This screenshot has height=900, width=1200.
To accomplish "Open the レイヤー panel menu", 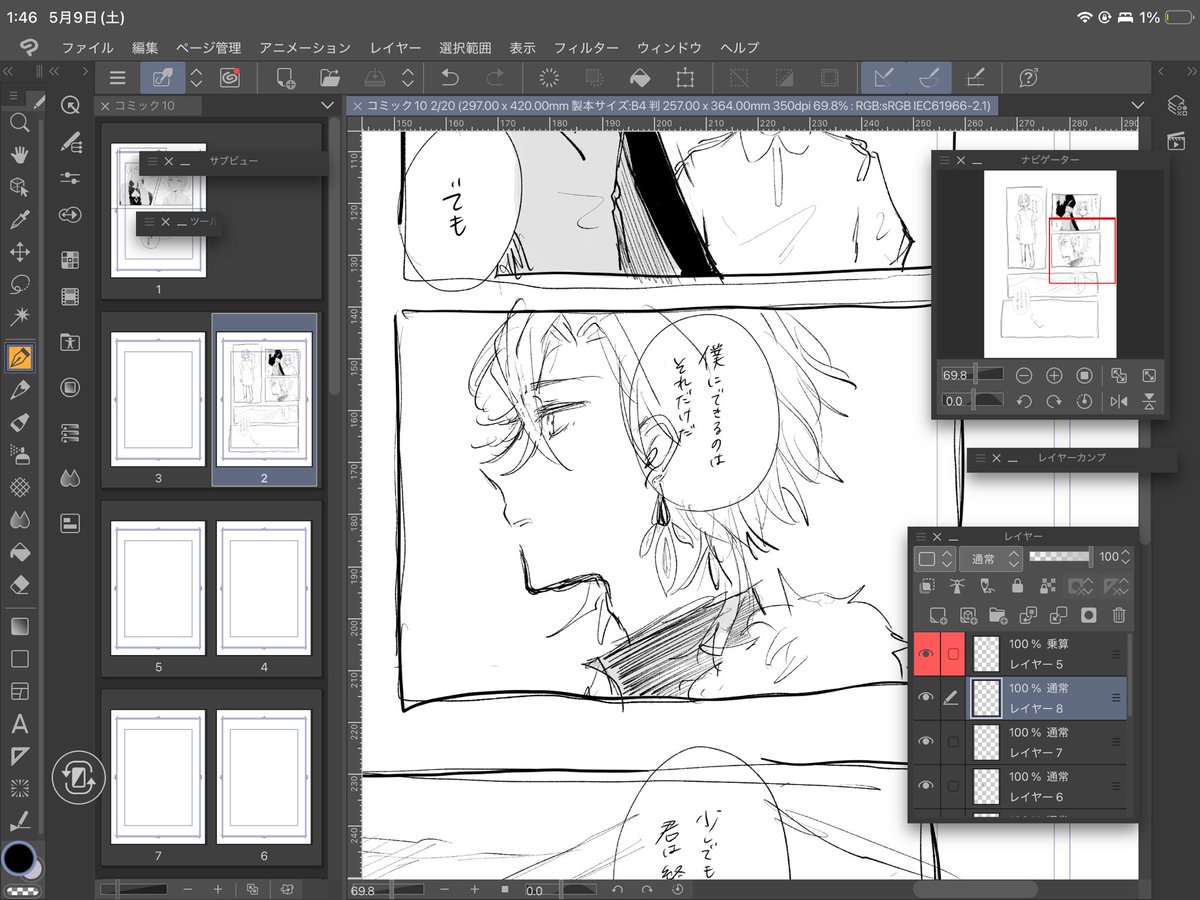I will coord(923,537).
